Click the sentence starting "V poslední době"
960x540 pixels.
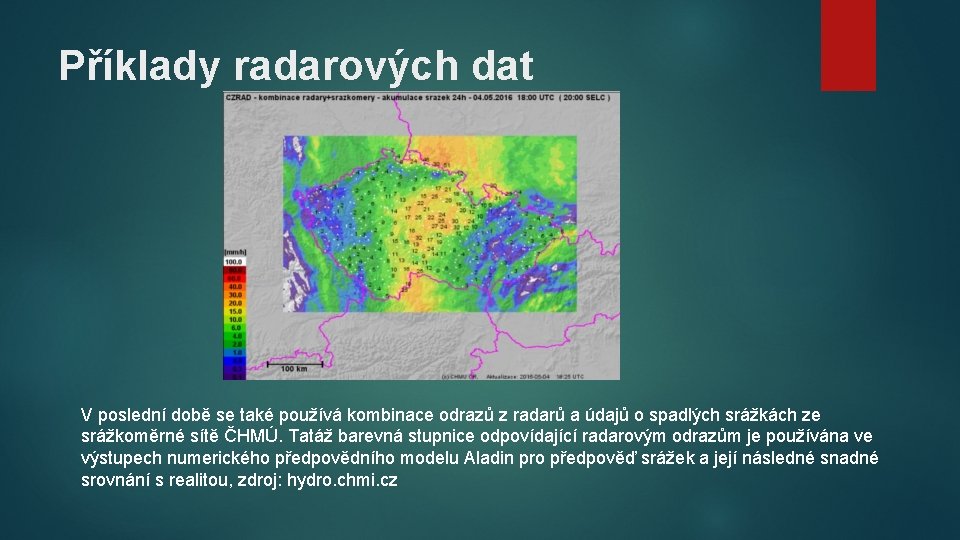click(480, 447)
